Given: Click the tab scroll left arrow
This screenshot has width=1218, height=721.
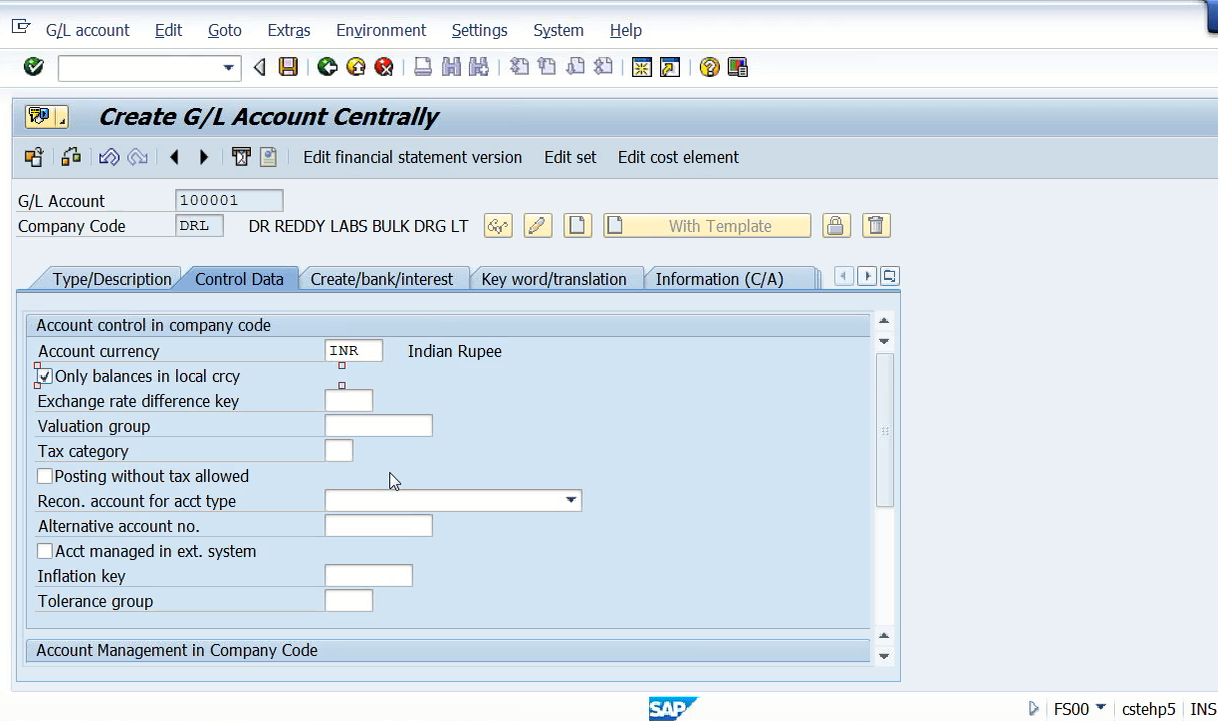Looking at the screenshot, I should (x=844, y=276).
